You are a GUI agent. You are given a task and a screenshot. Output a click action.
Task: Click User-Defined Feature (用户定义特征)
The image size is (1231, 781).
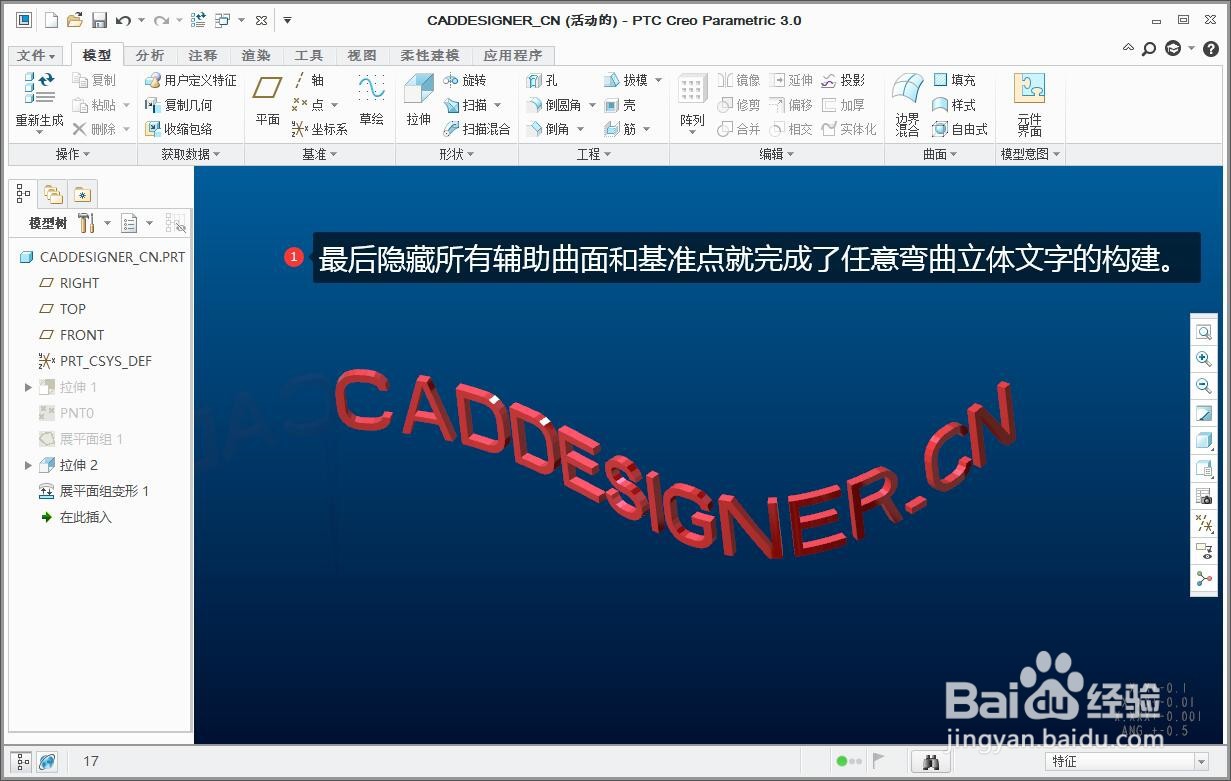[x=190, y=80]
